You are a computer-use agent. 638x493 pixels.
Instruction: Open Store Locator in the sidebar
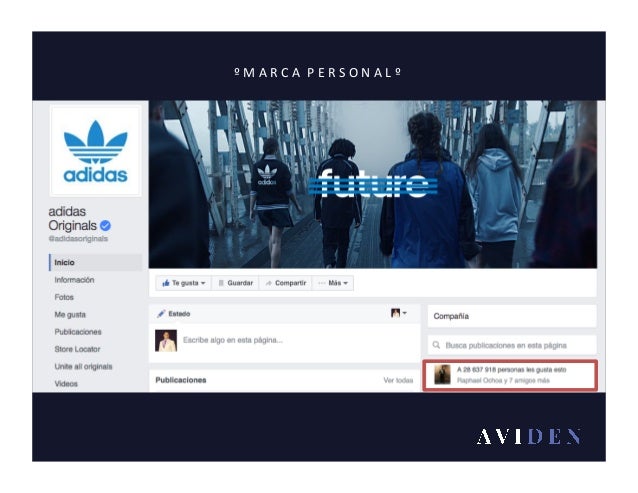(77, 349)
